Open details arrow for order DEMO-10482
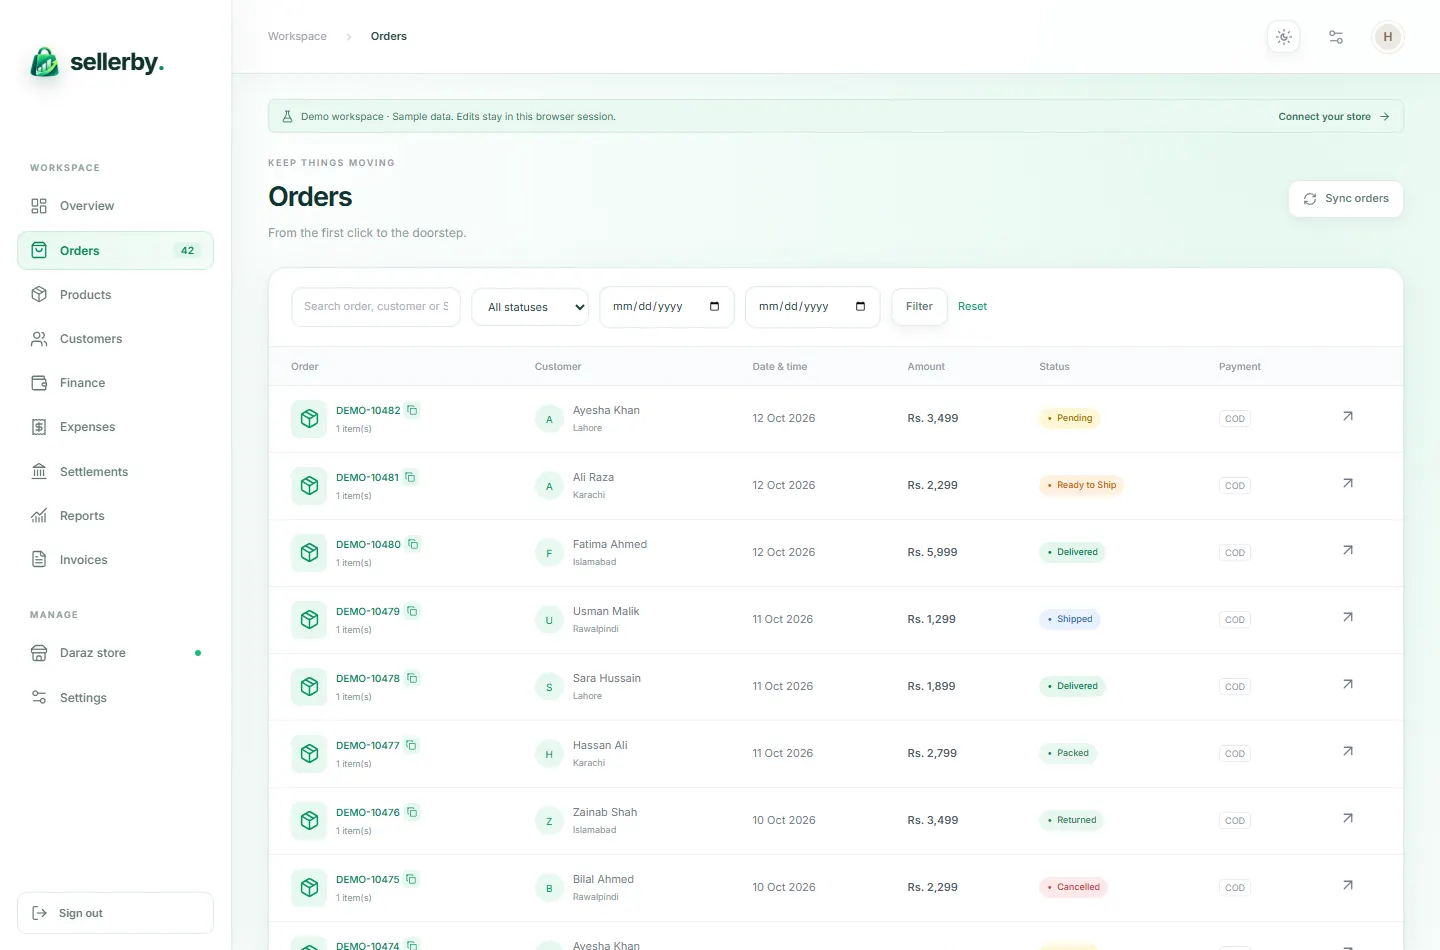This screenshot has height=950, width=1440. click(1348, 416)
